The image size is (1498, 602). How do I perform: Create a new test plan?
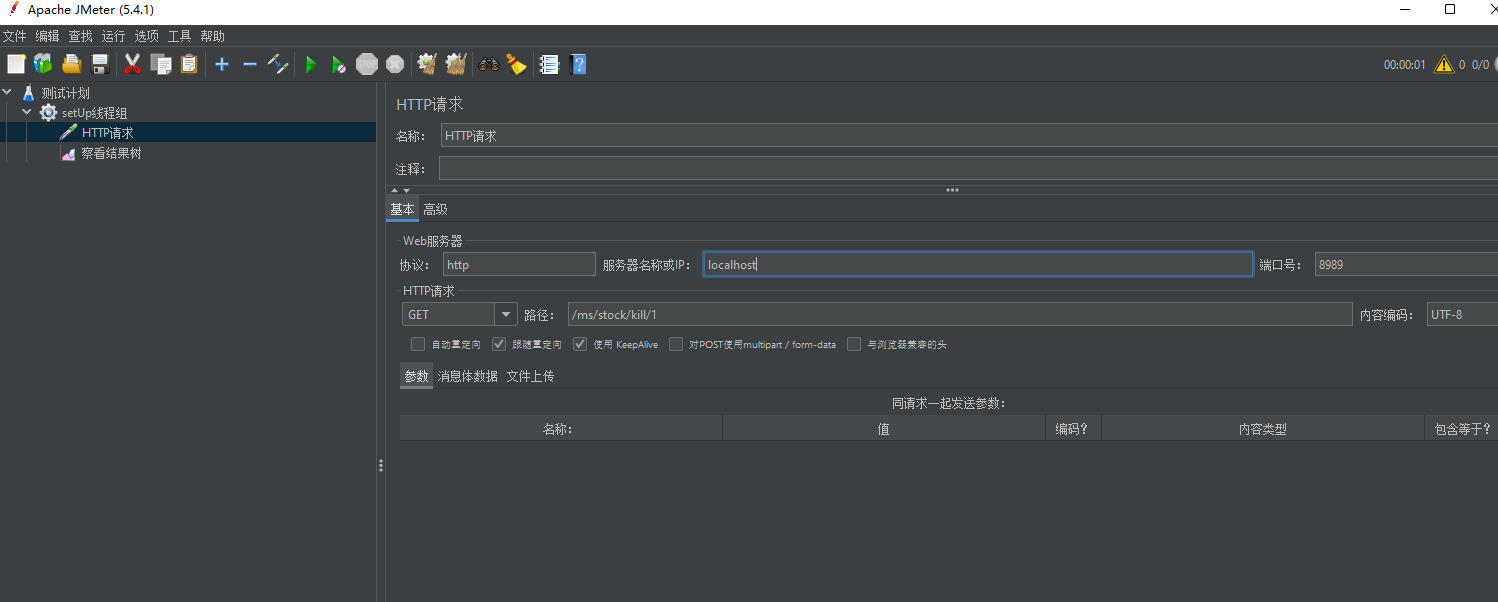(16, 64)
